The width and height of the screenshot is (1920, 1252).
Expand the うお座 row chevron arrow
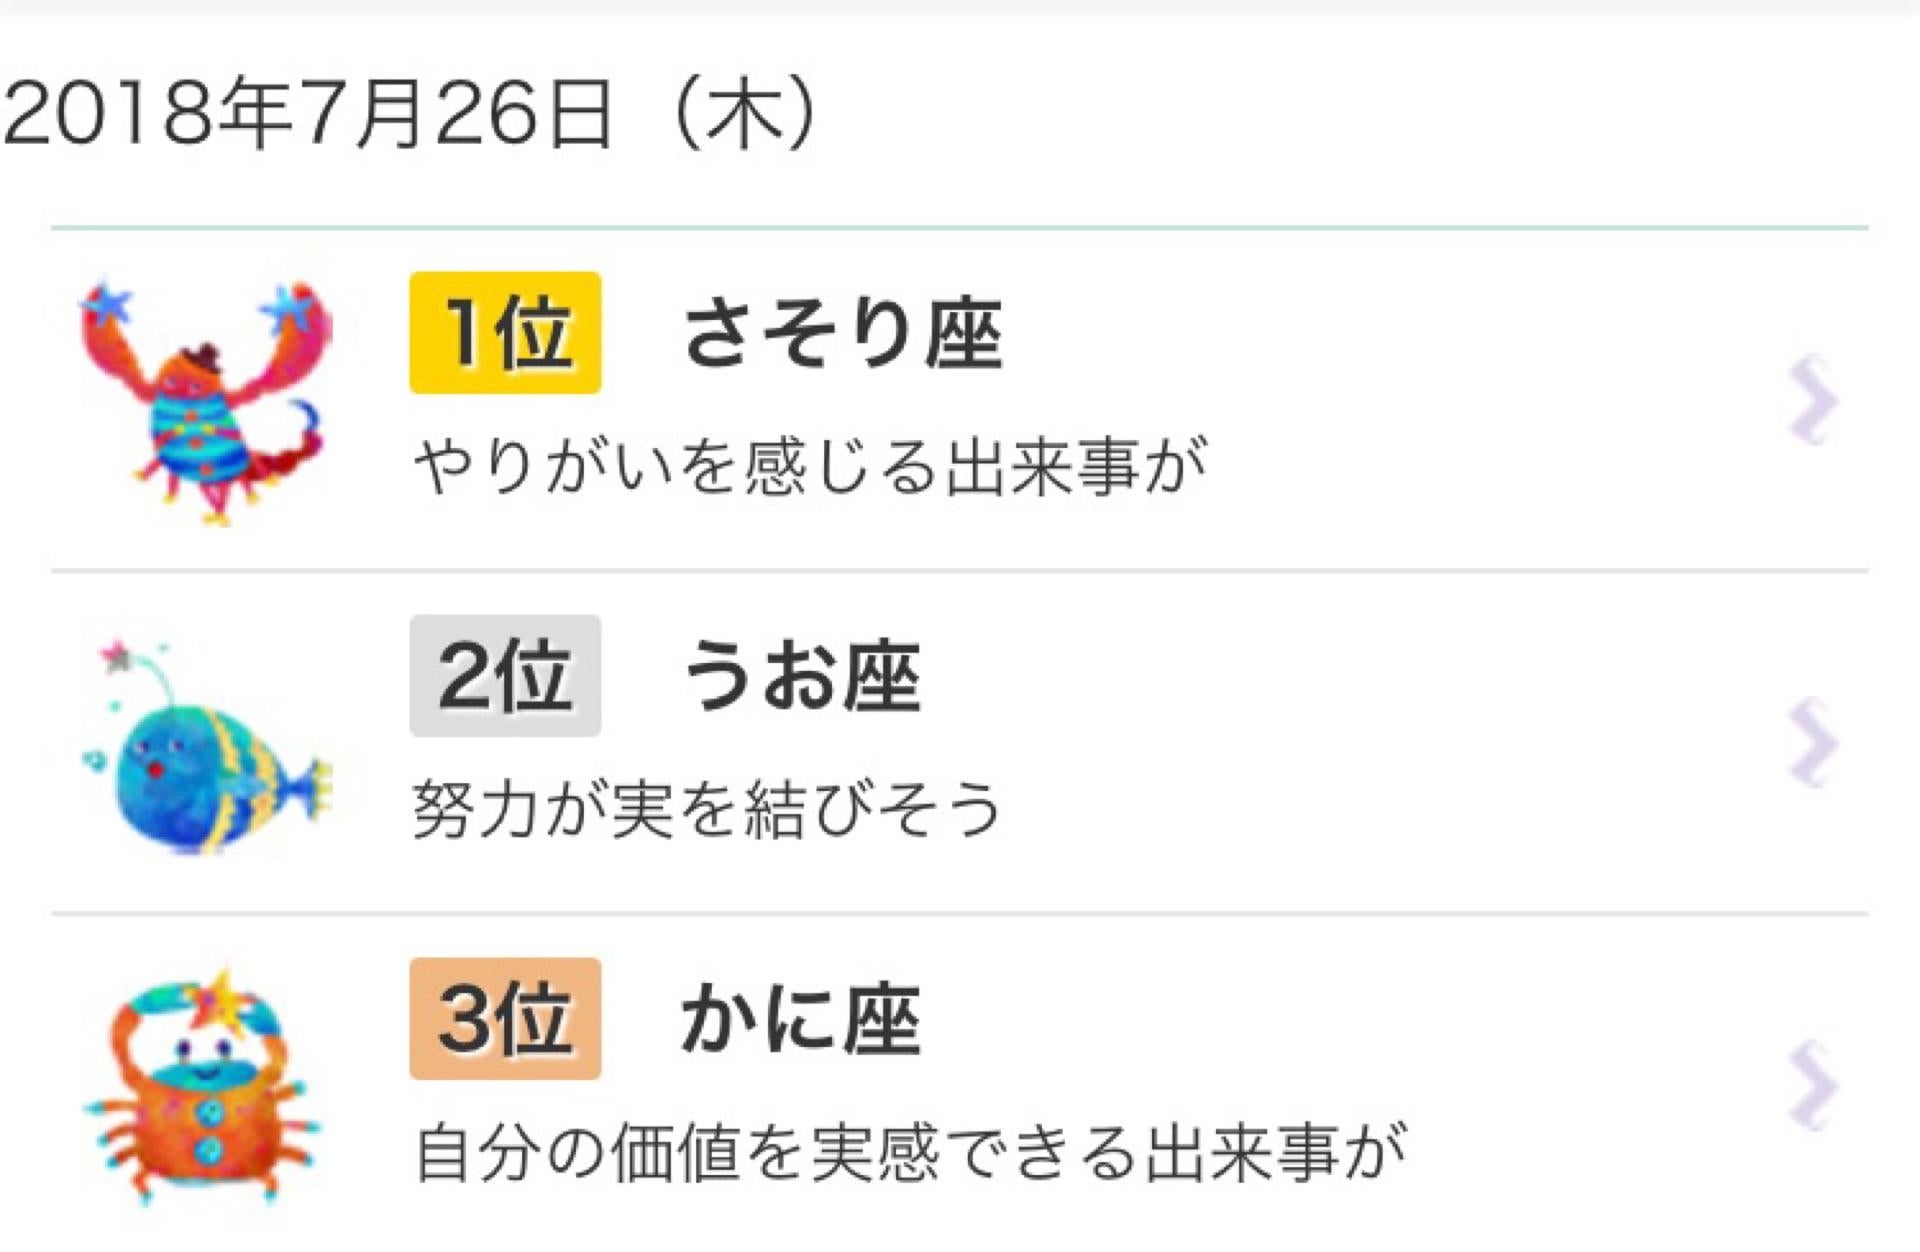pyautogui.click(x=1812, y=742)
